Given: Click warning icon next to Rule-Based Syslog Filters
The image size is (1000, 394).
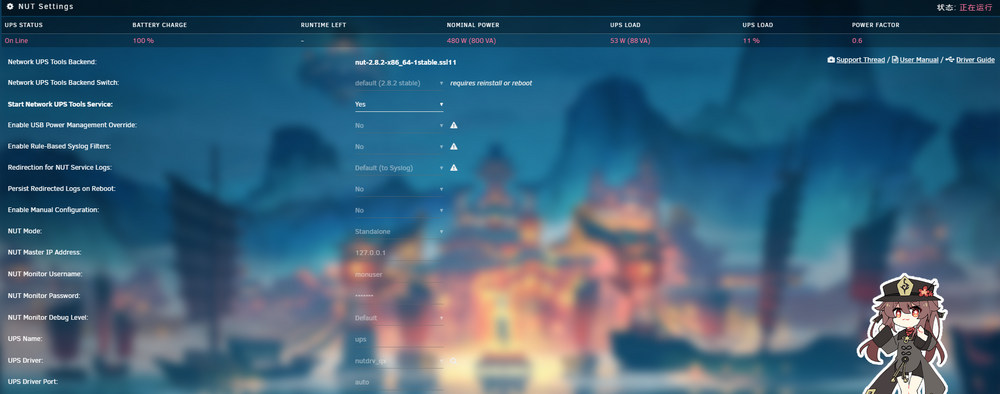Looking at the screenshot, I should (454, 147).
